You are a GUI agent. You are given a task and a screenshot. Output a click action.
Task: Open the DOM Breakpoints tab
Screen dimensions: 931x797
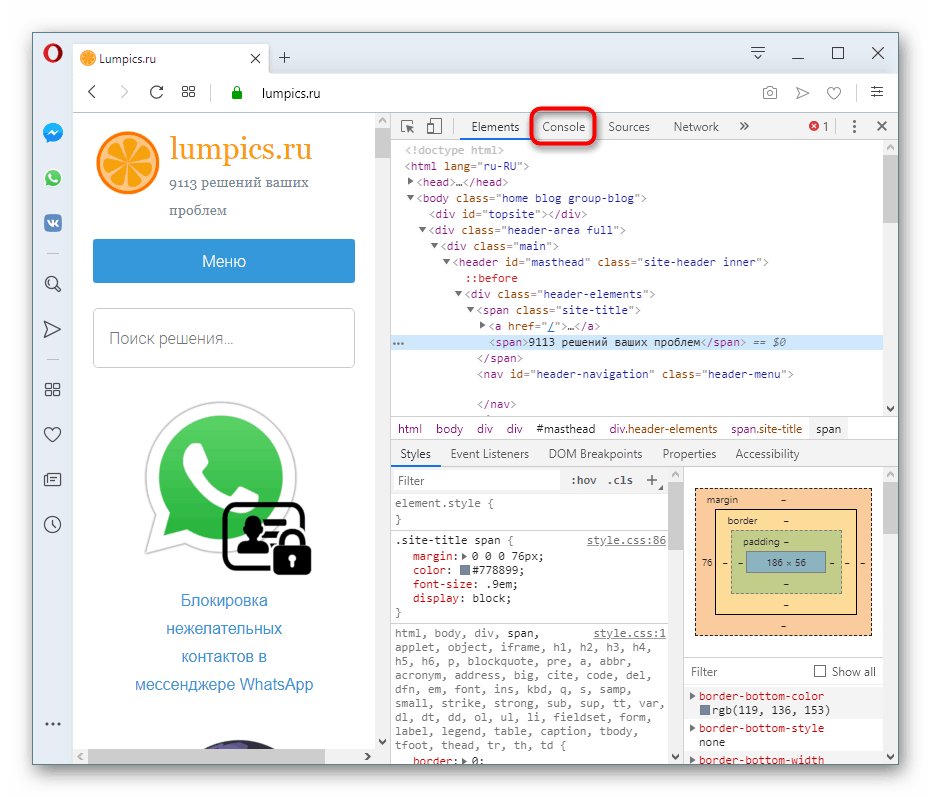595,454
